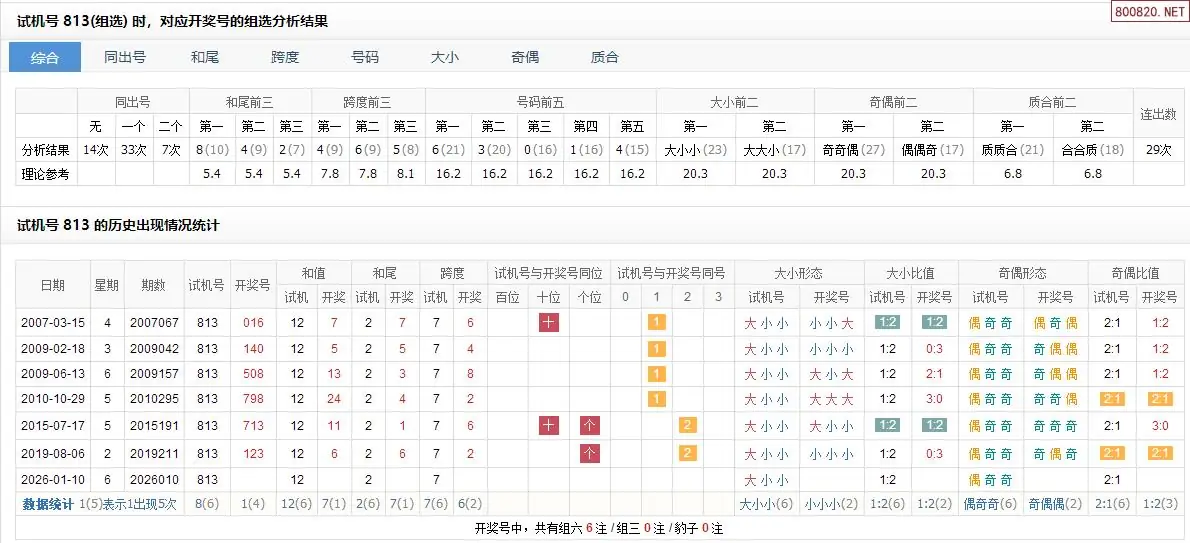Click the orange 2 badge in the 2019-08-06 row
Viewport: 1190px width, 543px height.
(688, 453)
